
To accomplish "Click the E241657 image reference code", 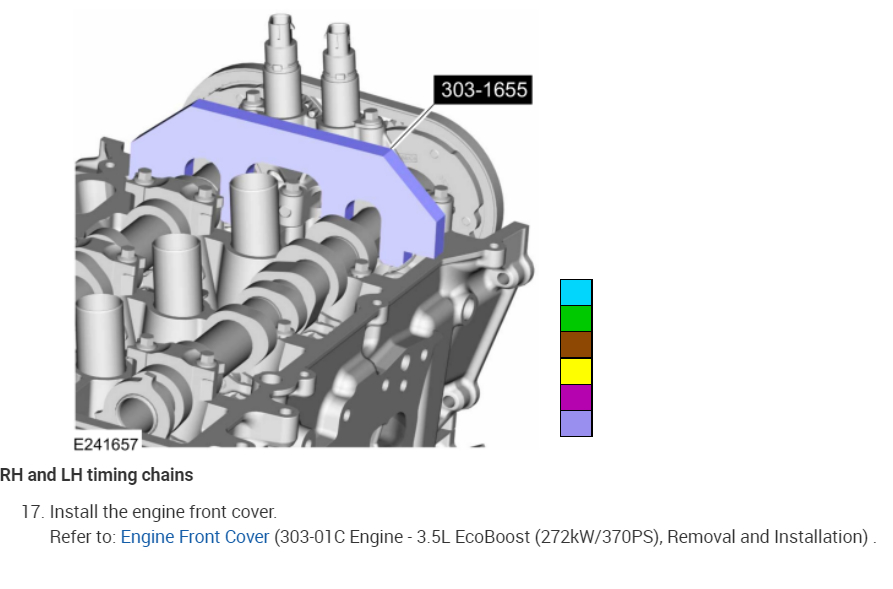I will 106,444.
